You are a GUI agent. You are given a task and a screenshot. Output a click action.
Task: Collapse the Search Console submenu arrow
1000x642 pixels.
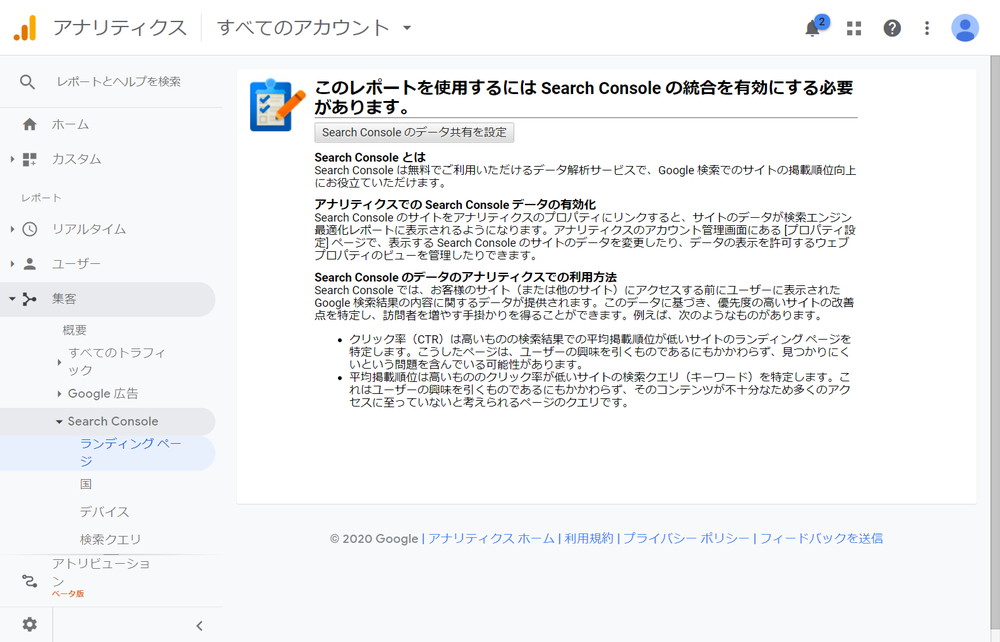(59, 421)
